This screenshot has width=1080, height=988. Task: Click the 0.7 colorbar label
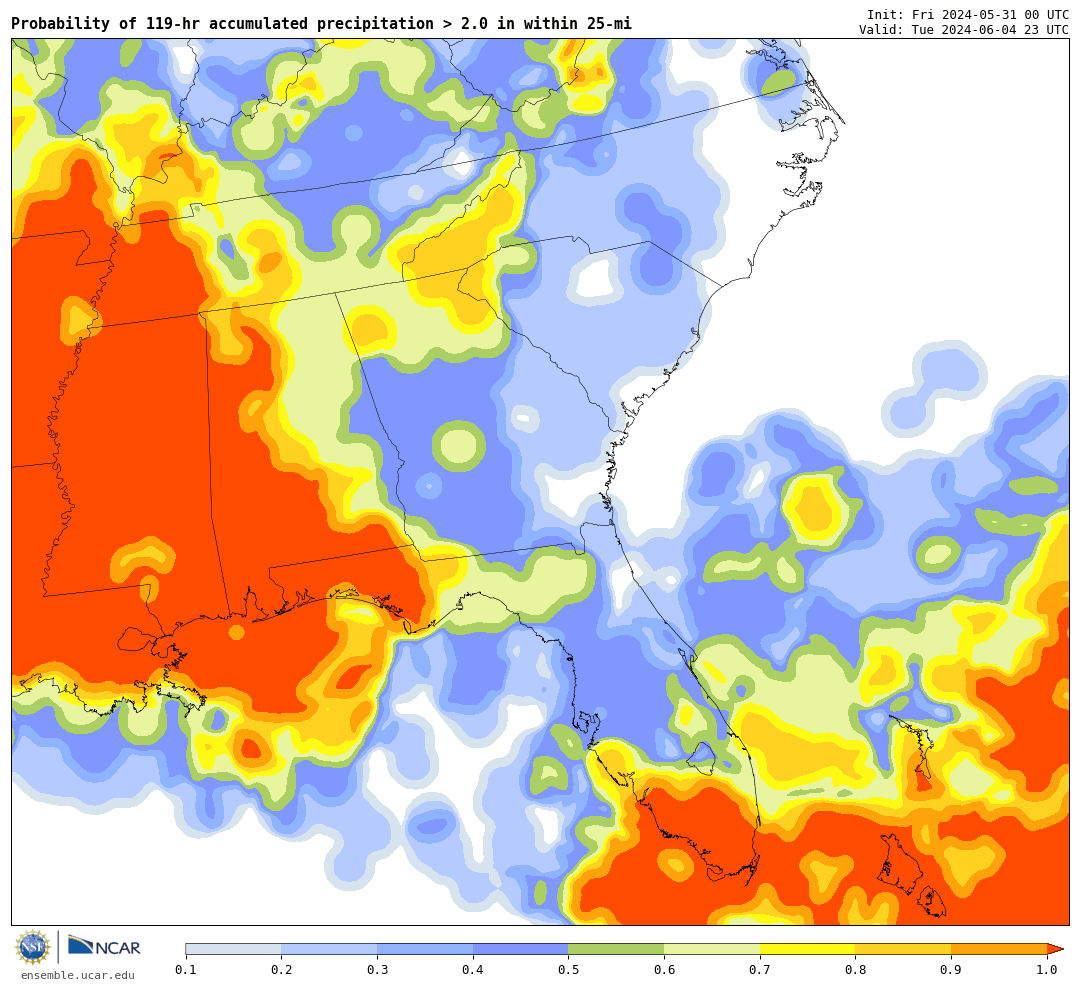760,970
